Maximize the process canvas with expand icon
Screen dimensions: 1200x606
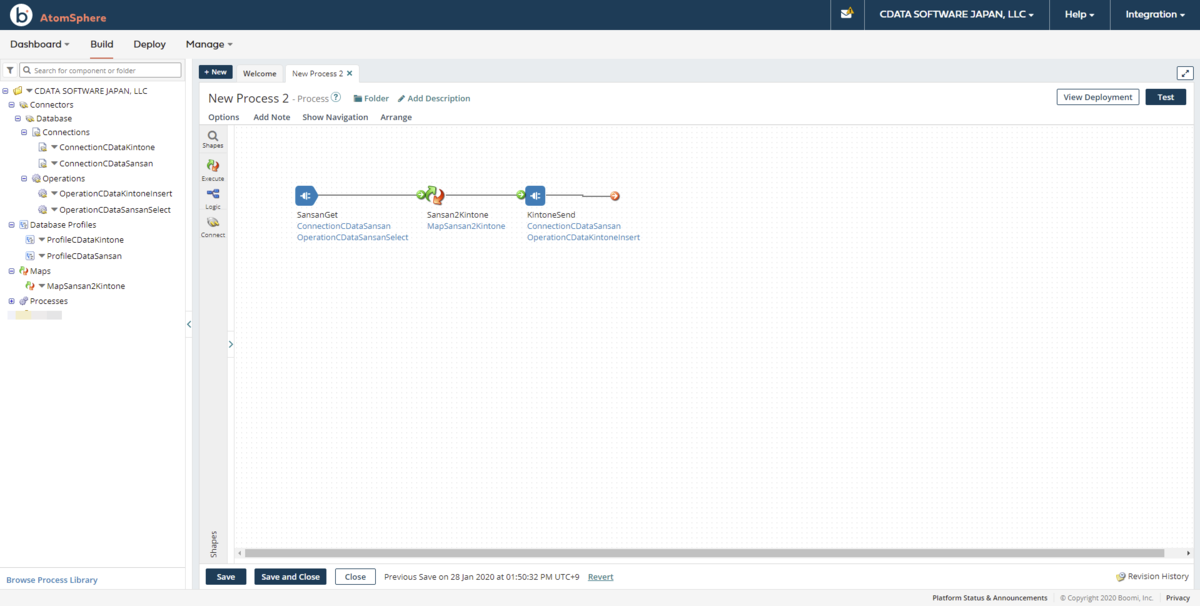[x=1185, y=73]
